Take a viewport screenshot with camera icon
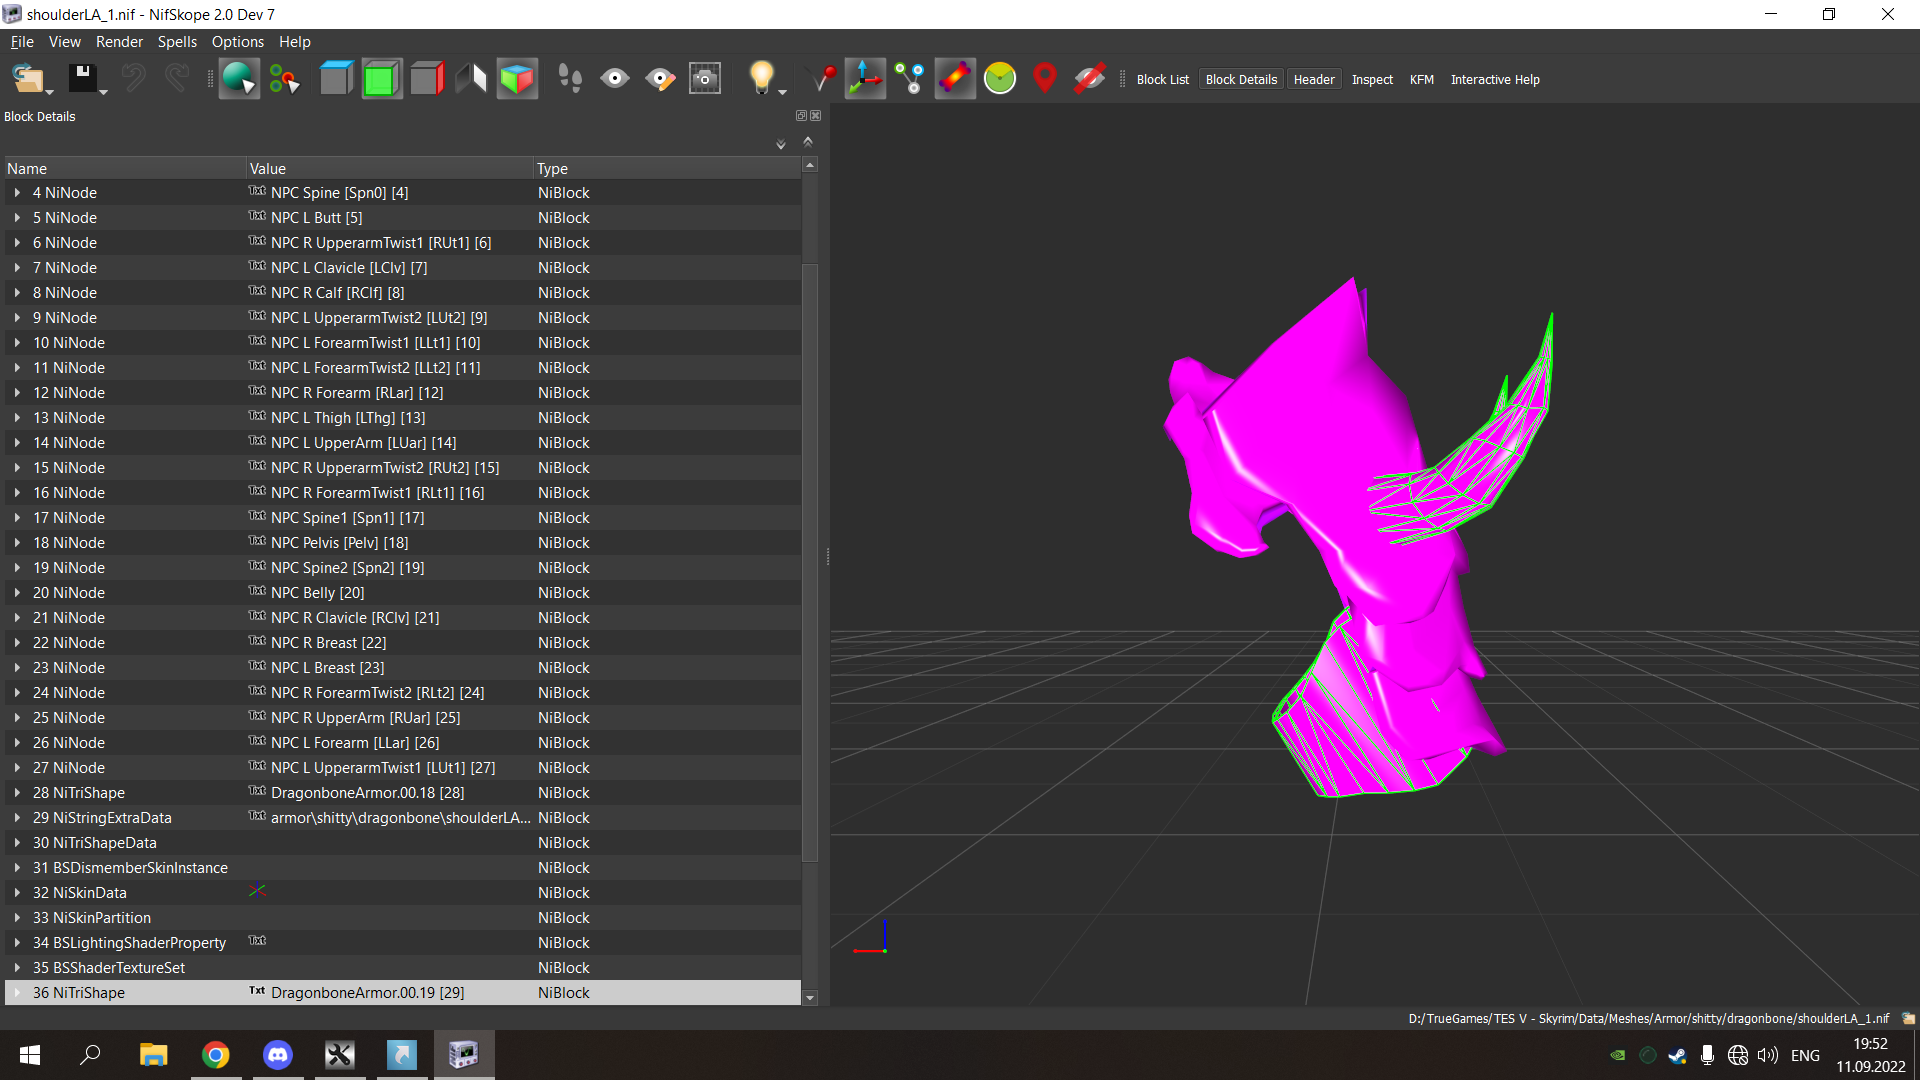This screenshot has width=1920, height=1080. tap(705, 79)
